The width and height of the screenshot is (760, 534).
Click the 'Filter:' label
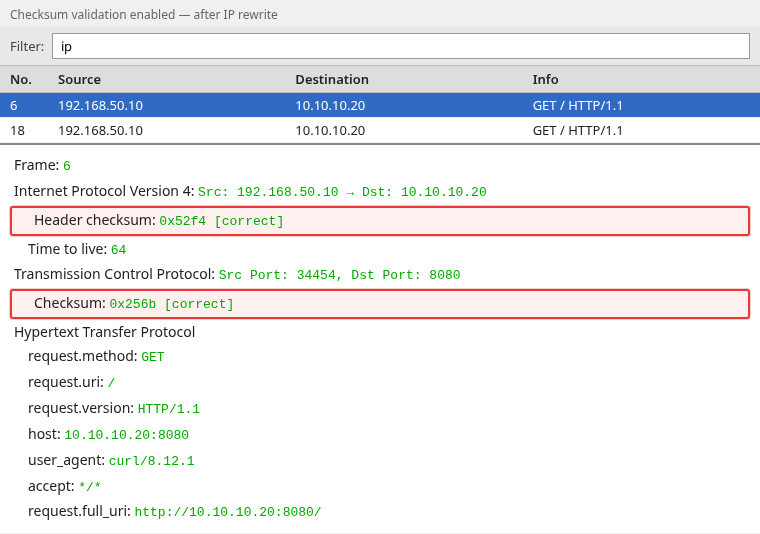click(x=27, y=47)
